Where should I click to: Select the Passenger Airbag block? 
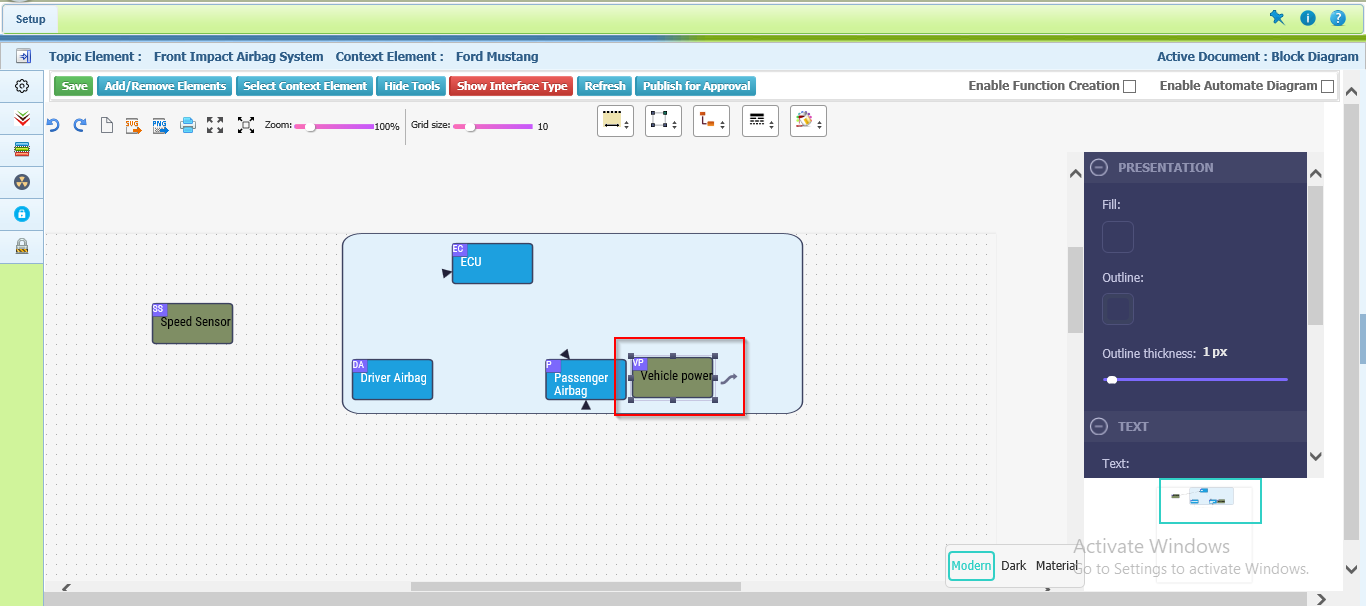[586, 379]
